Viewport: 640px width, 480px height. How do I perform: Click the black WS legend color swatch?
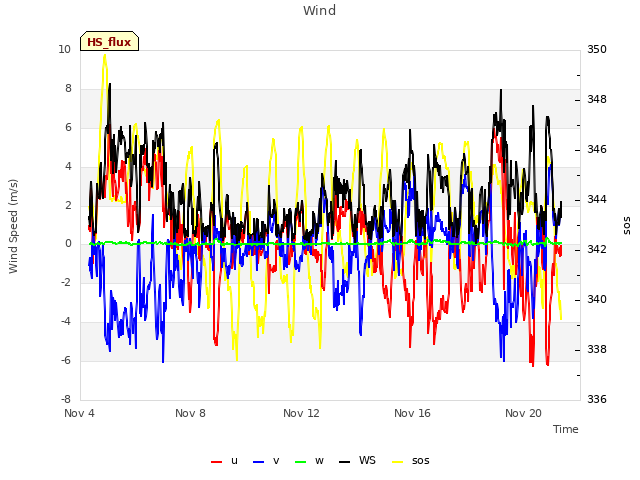[344, 462]
